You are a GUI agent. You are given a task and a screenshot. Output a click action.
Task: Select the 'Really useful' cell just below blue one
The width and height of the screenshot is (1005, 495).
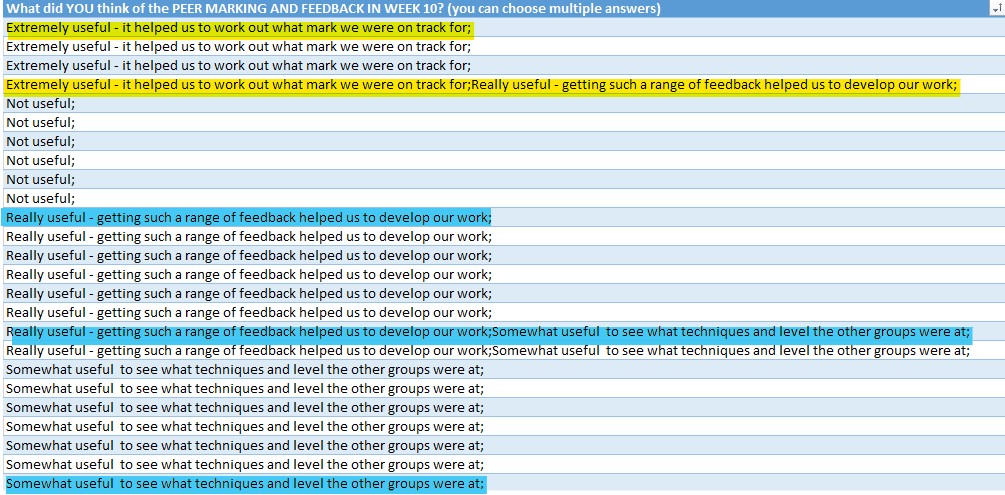pos(249,237)
